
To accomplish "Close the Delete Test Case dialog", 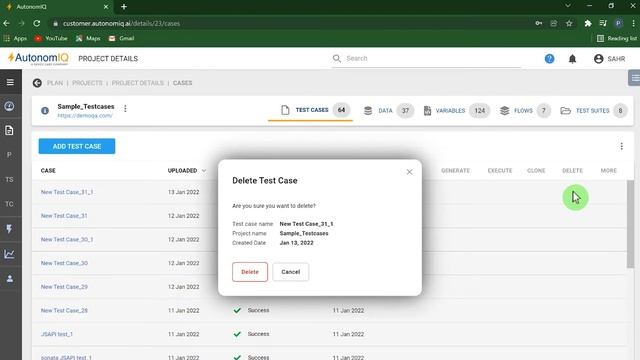I will (409, 172).
